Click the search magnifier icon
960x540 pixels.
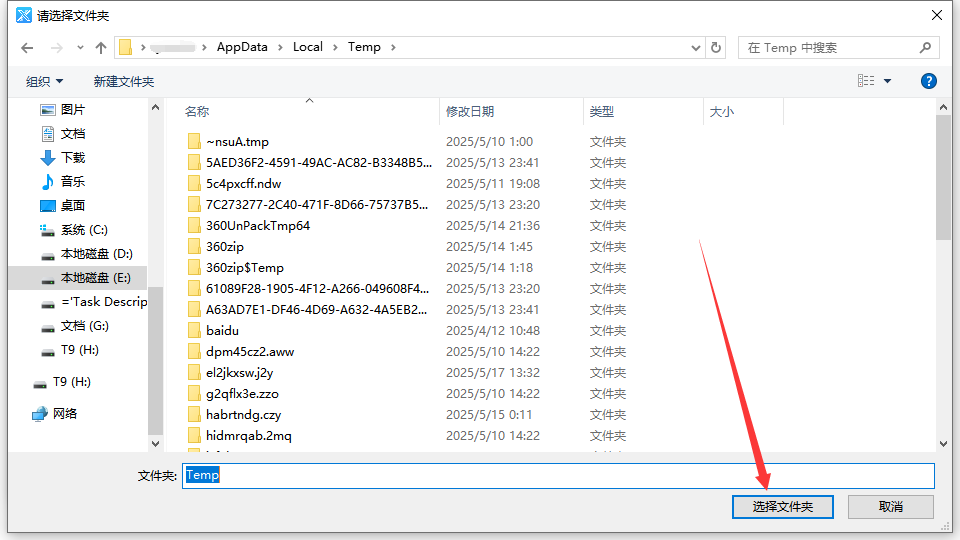pos(925,47)
